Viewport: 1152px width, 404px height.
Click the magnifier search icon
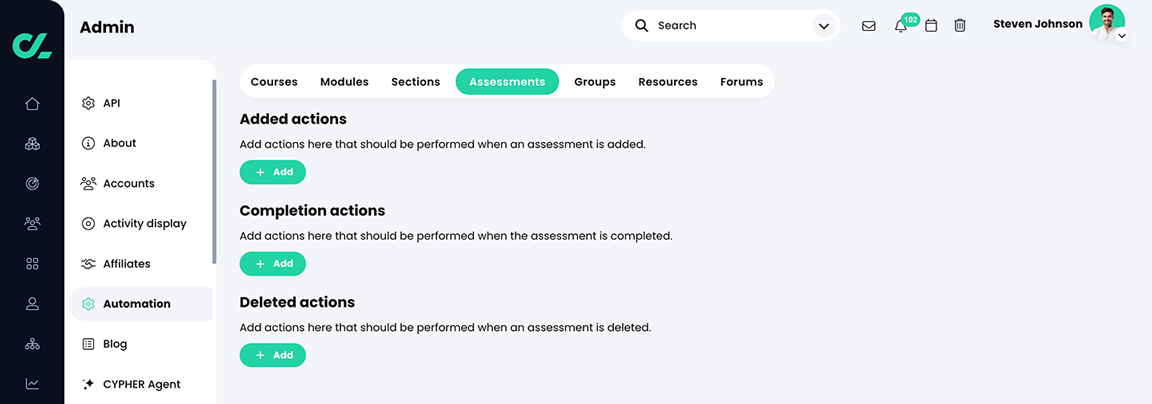click(x=641, y=26)
